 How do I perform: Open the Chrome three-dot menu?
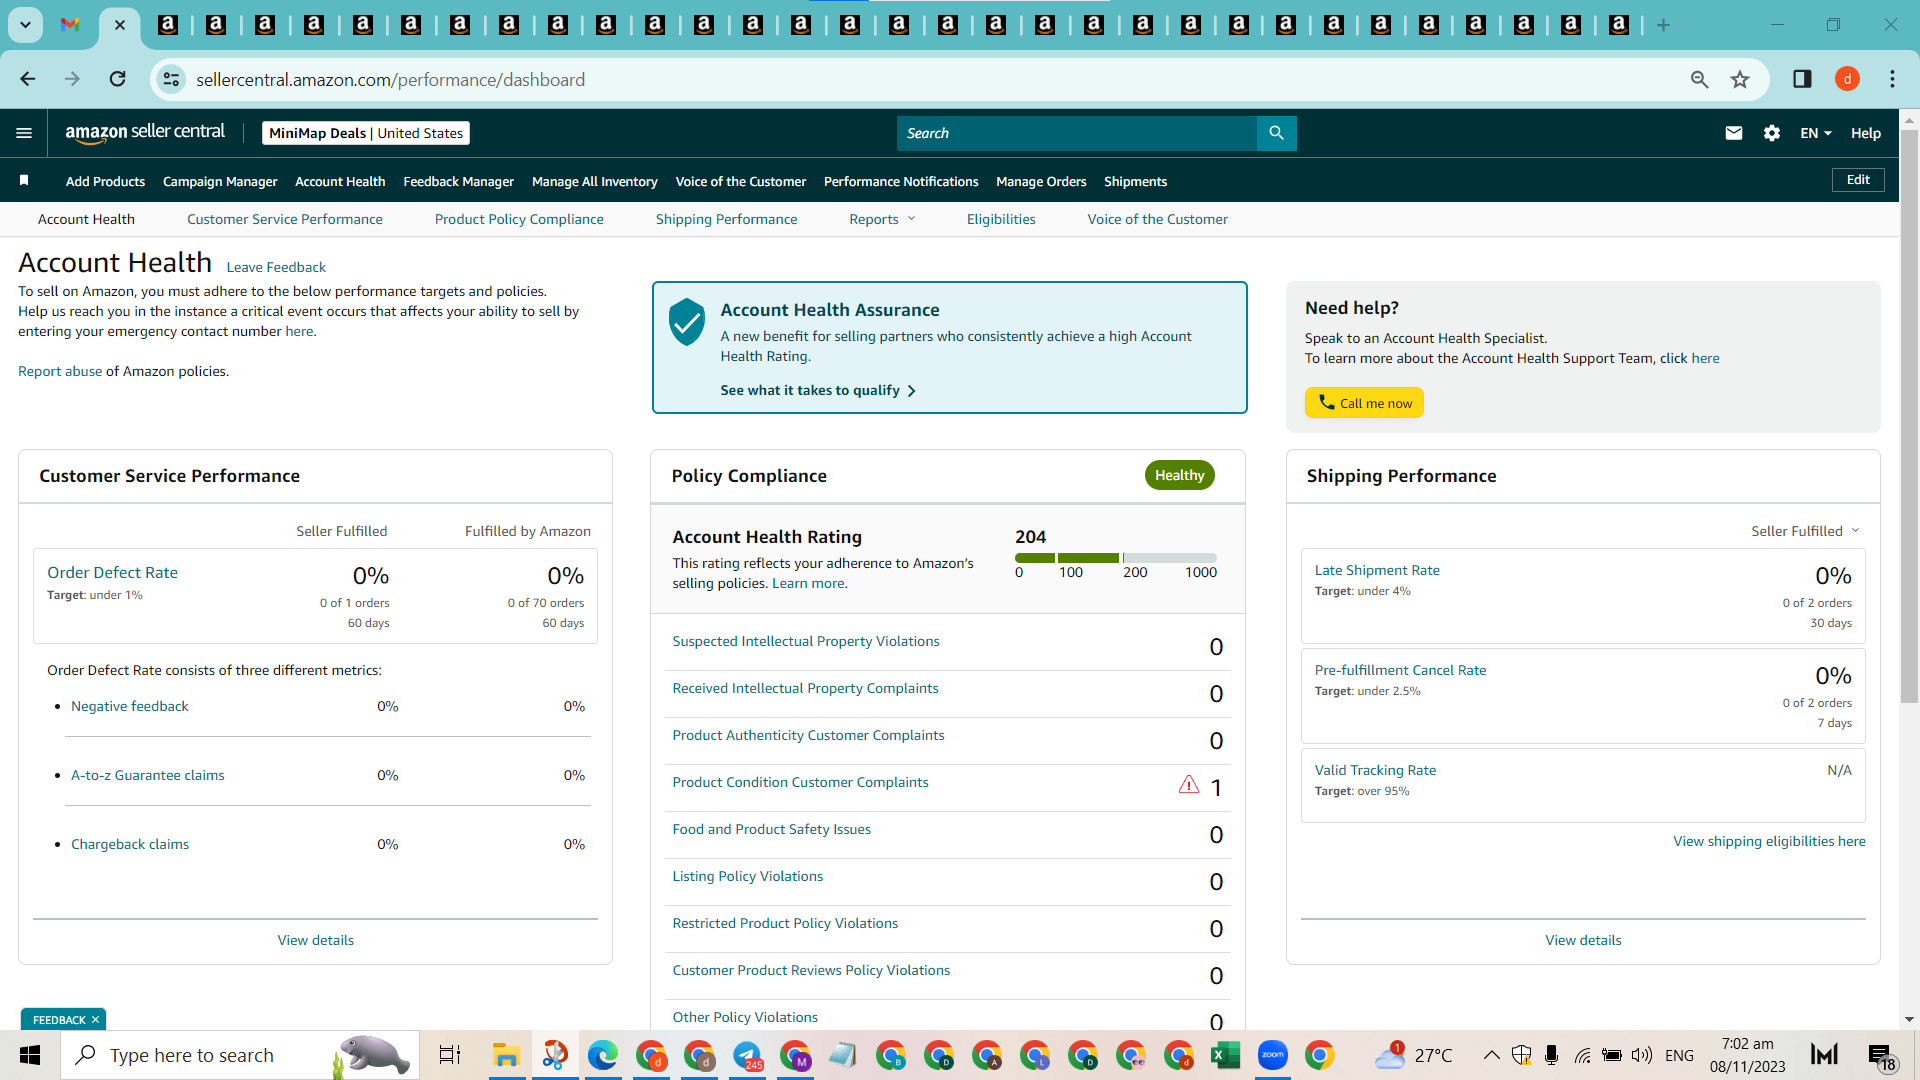pyautogui.click(x=1892, y=79)
